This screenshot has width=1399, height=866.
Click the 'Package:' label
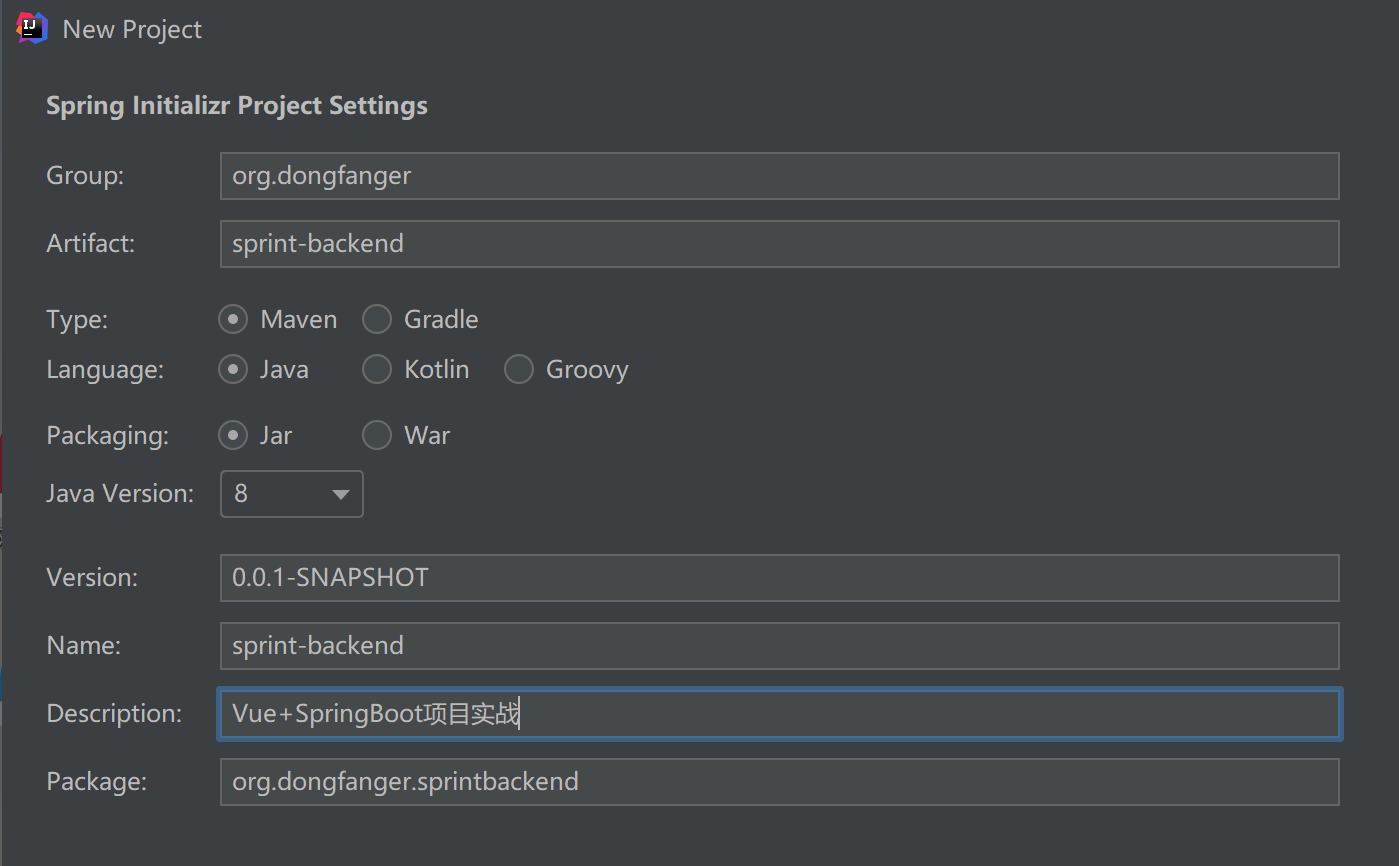[96, 782]
